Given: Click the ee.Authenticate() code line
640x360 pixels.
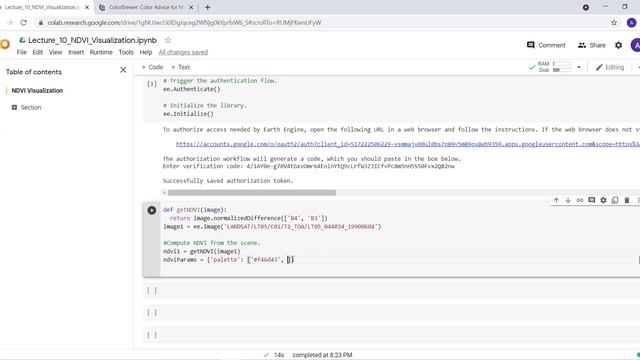Looking at the screenshot, I should 191,89.
